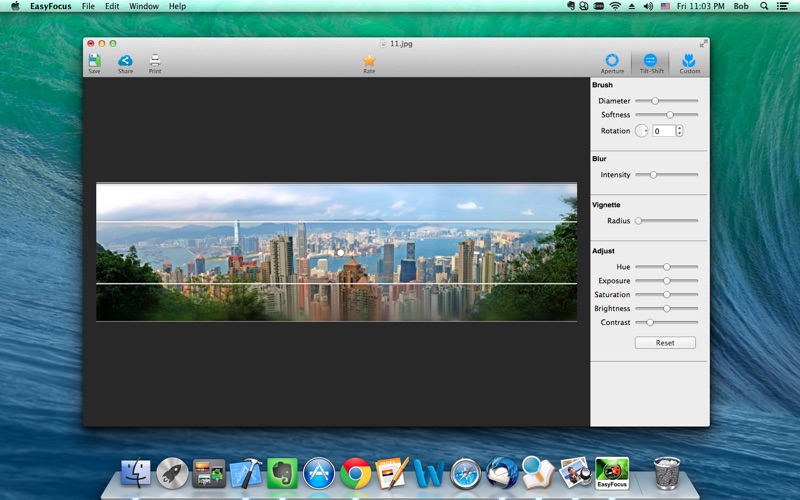Click the Rotation value input field

click(x=663, y=131)
